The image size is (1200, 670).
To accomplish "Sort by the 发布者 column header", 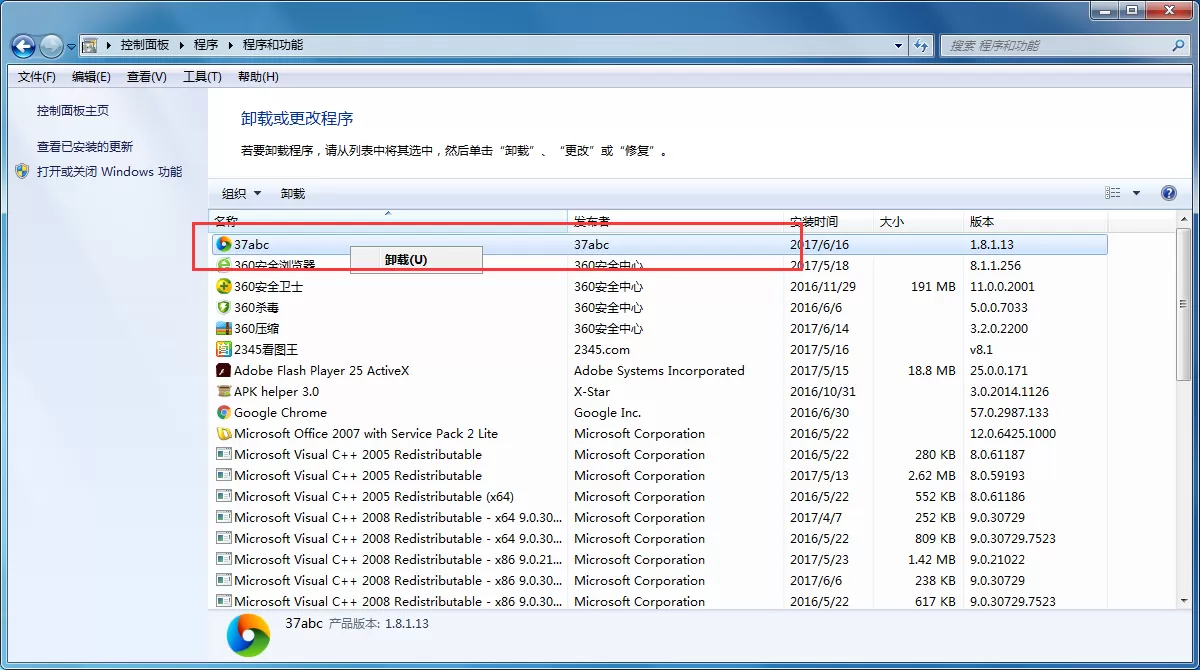I will [676, 221].
